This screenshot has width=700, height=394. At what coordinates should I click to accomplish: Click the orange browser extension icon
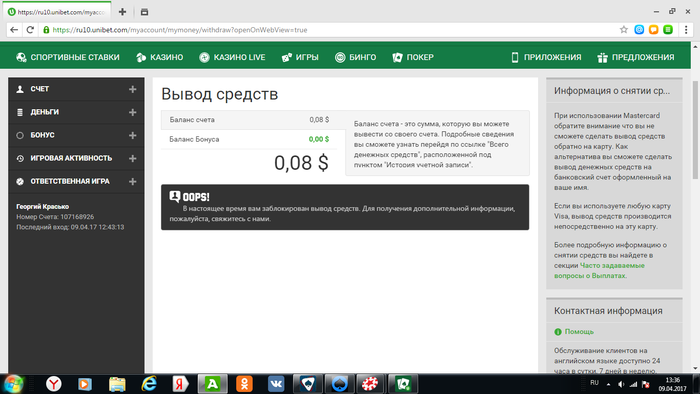pyautogui.click(x=654, y=30)
